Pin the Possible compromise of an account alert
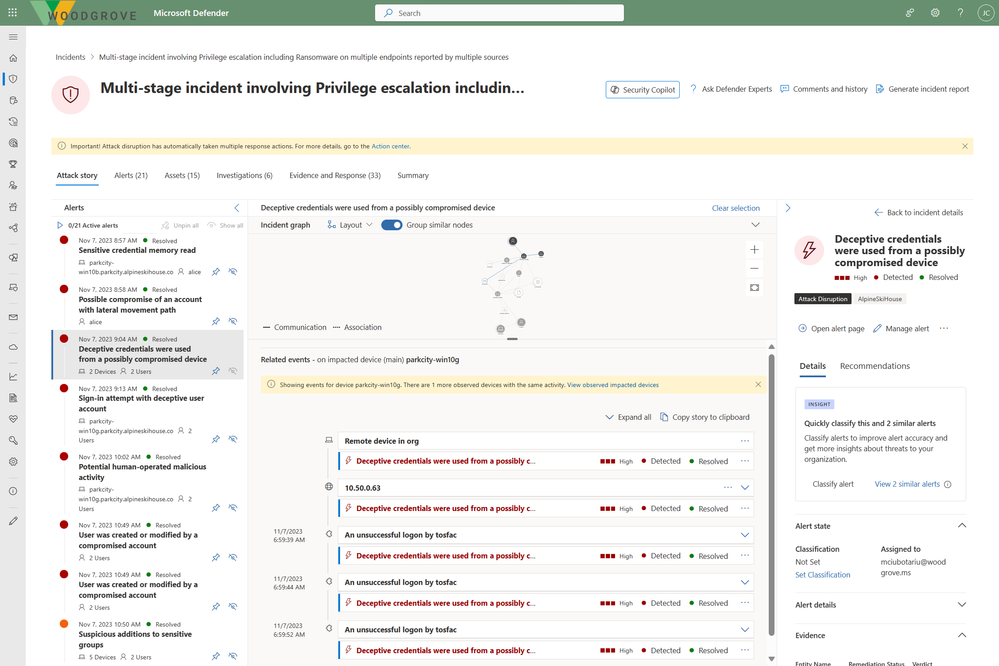Viewport: 999px width, 666px height. 216,321
